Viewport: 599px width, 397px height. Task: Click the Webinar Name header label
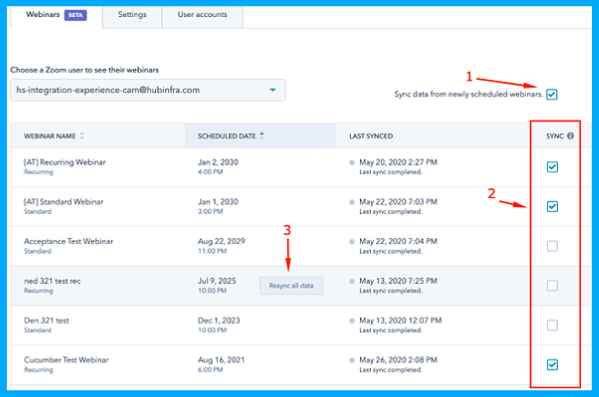[50, 136]
